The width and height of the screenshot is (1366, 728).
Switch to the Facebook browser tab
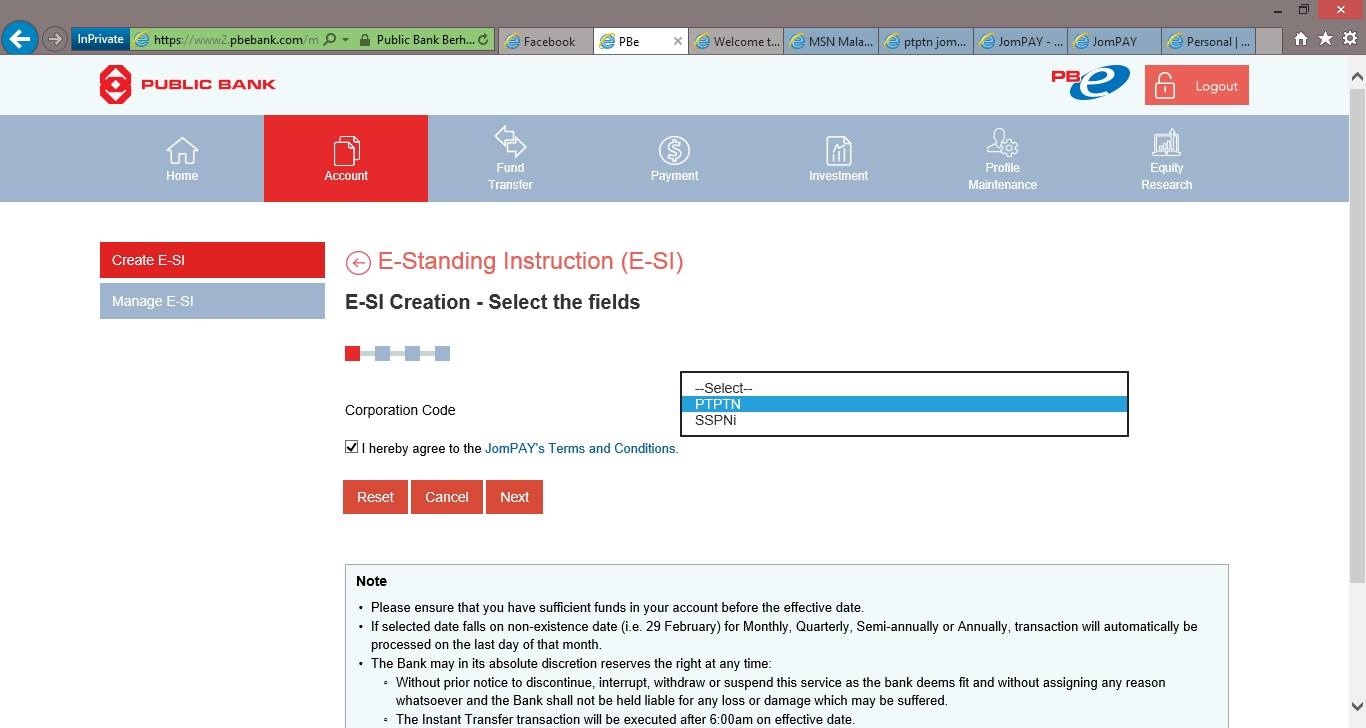544,41
